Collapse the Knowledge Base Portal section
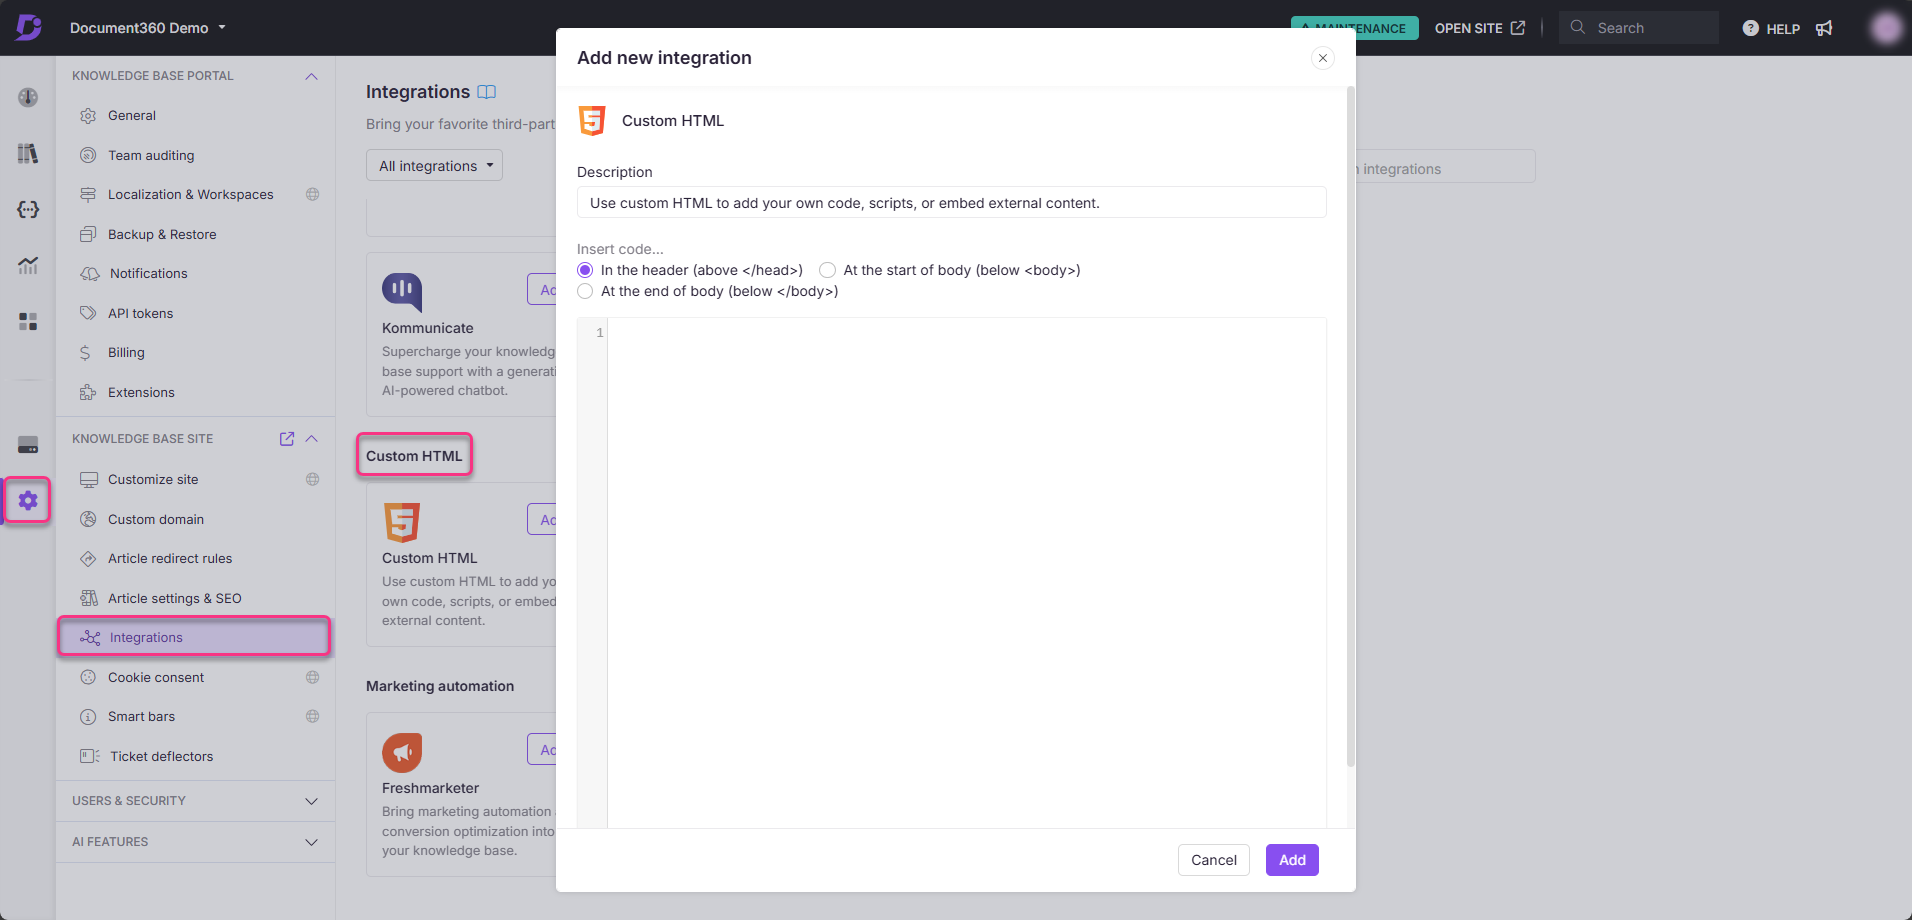 point(311,75)
